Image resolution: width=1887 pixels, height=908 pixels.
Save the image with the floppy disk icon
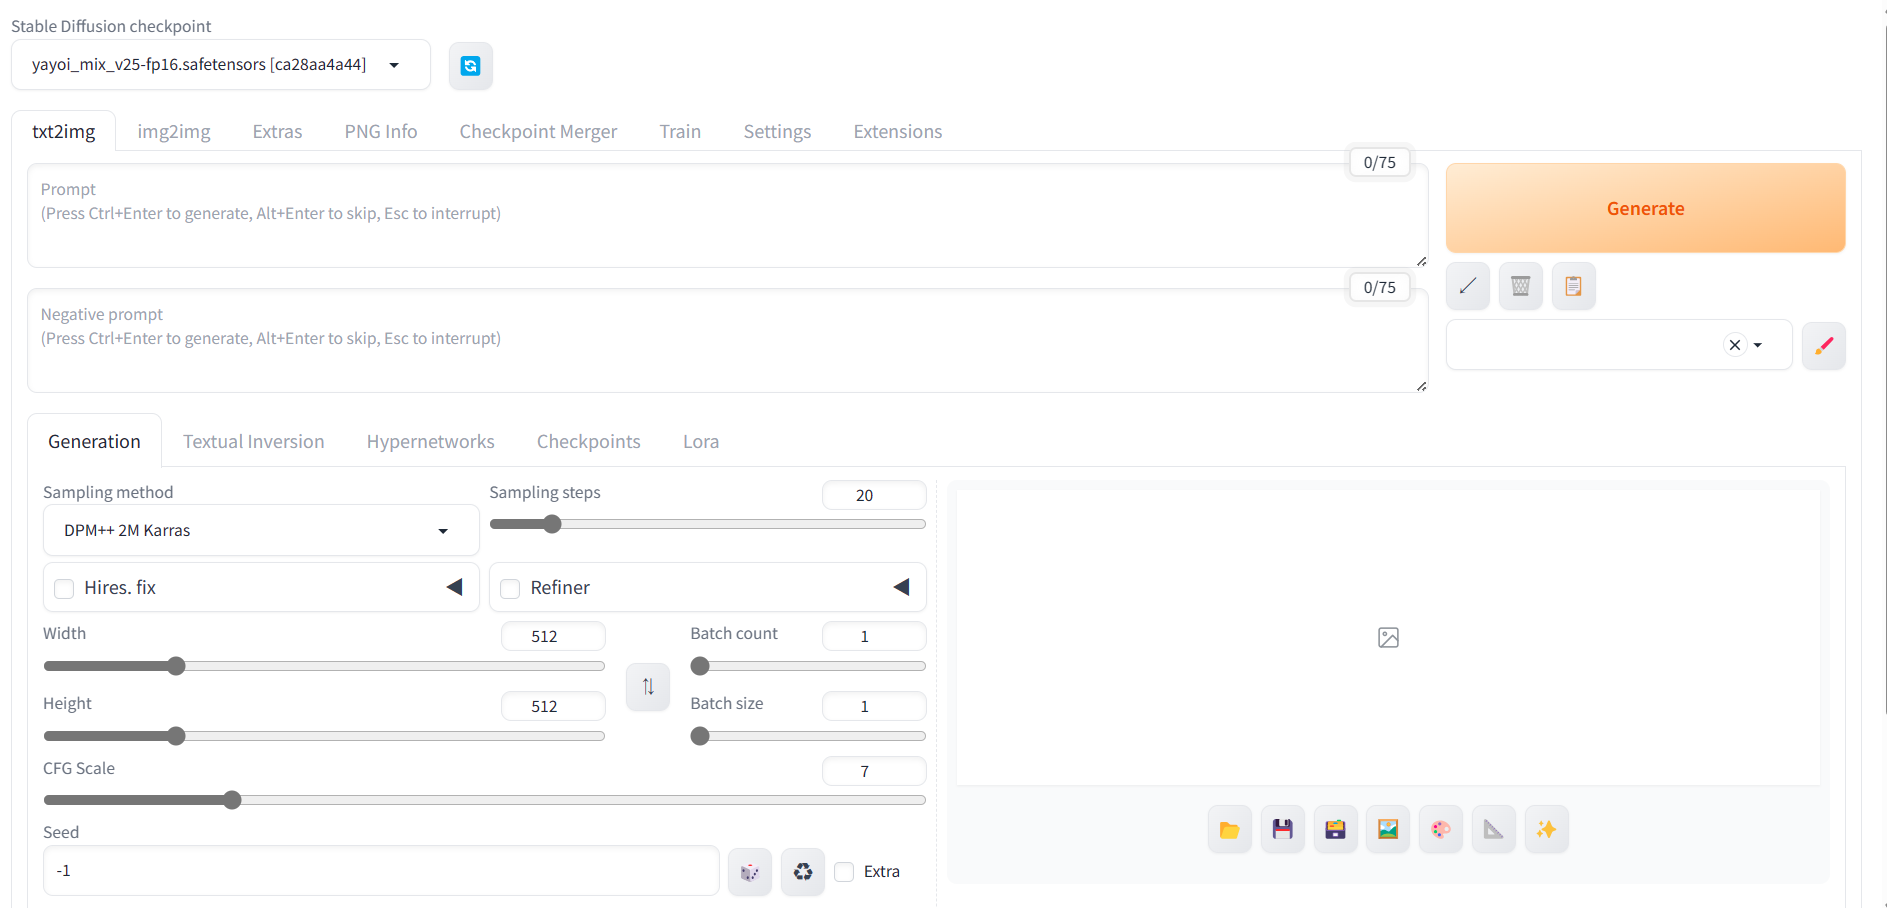pyautogui.click(x=1282, y=829)
